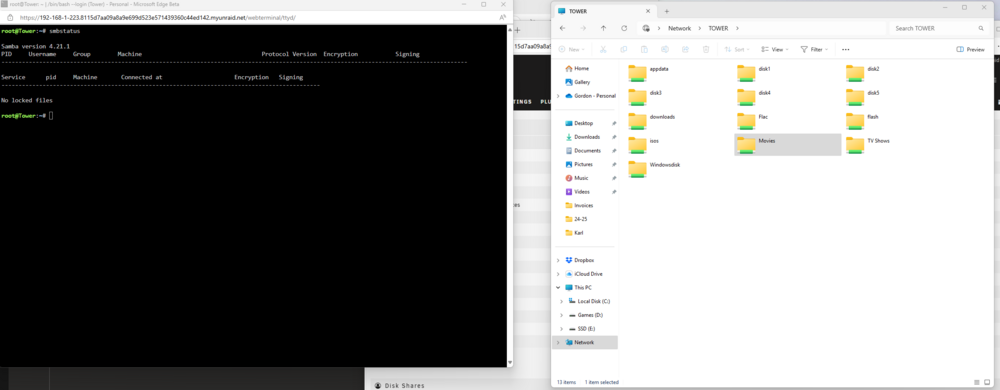Select Network in the navigation pane
1000x390 pixels.
[x=584, y=342]
